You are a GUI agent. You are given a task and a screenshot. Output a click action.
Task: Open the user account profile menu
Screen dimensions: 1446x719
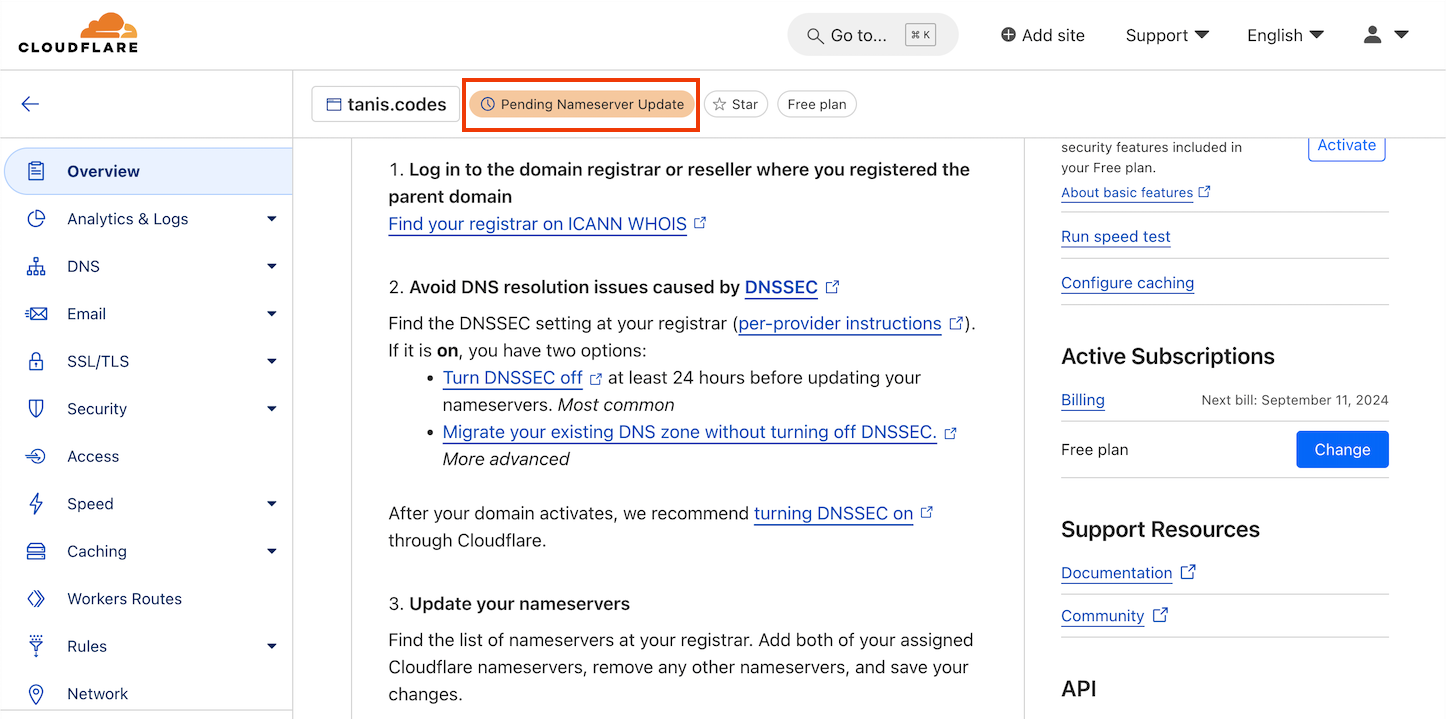pyautogui.click(x=1385, y=35)
